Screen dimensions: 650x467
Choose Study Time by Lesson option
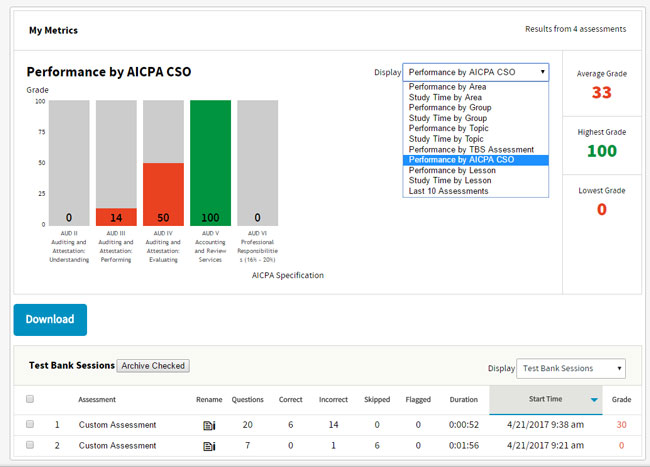pos(475,181)
